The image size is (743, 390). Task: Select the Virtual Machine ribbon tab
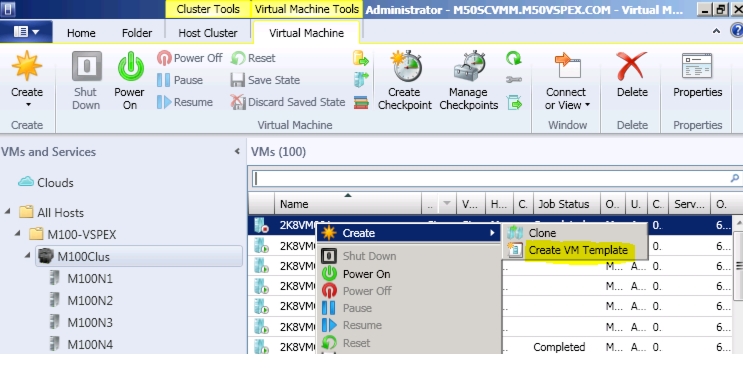pos(307,33)
